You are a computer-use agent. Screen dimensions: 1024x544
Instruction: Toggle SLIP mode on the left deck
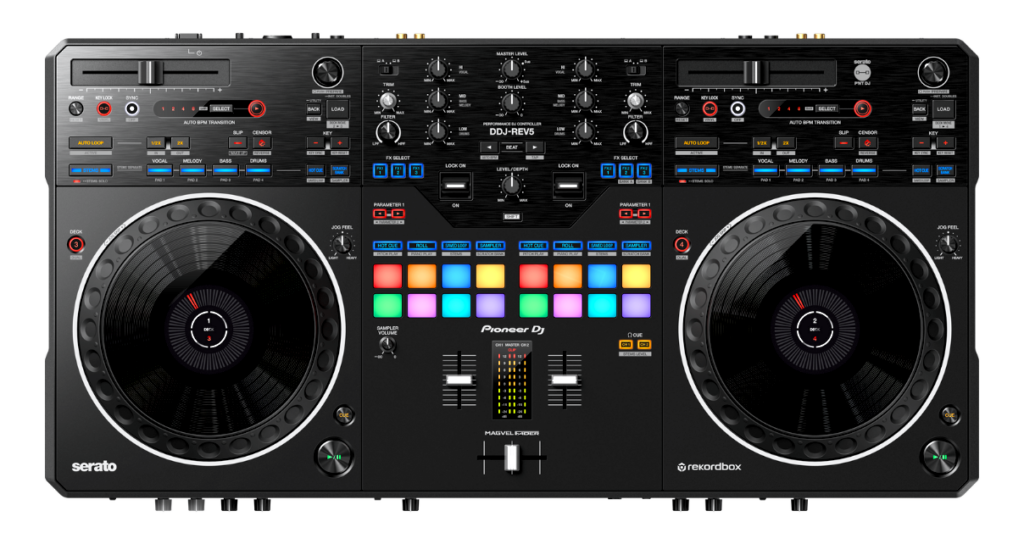click(x=237, y=142)
